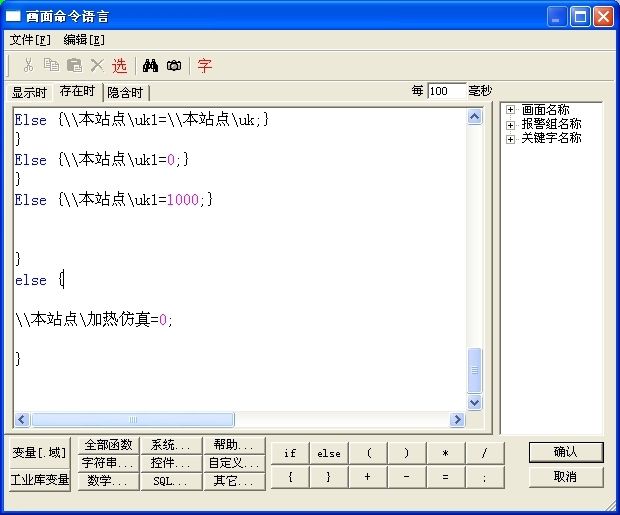
Task: Open 系统... functions
Action: click(x=171, y=445)
